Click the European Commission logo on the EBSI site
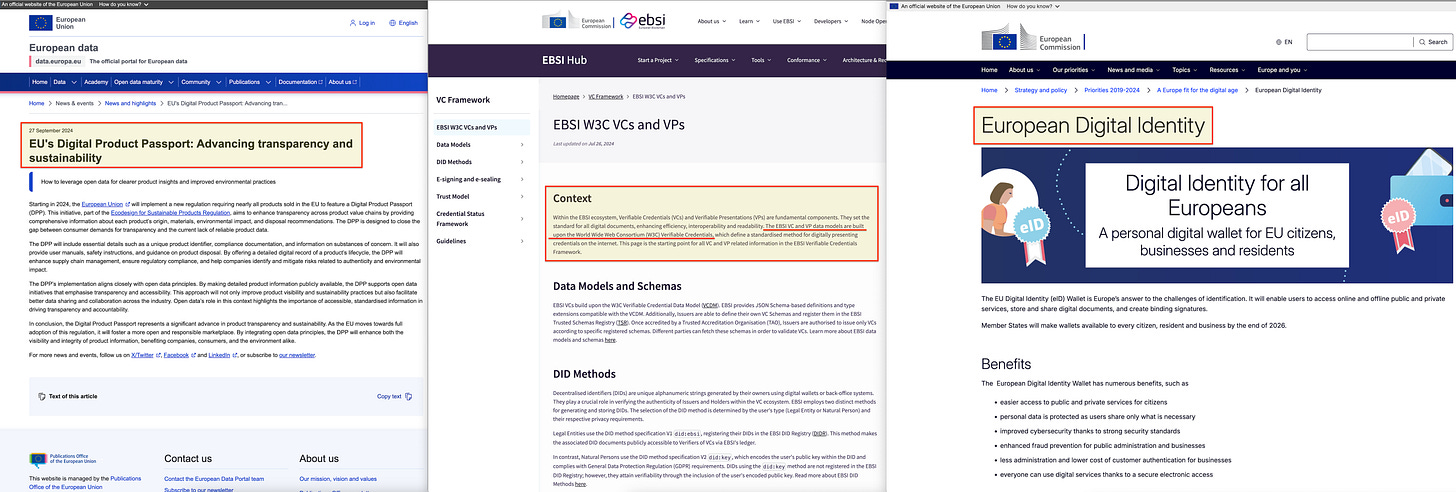Viewport: 1456px width, 492px height. [577, 21]
